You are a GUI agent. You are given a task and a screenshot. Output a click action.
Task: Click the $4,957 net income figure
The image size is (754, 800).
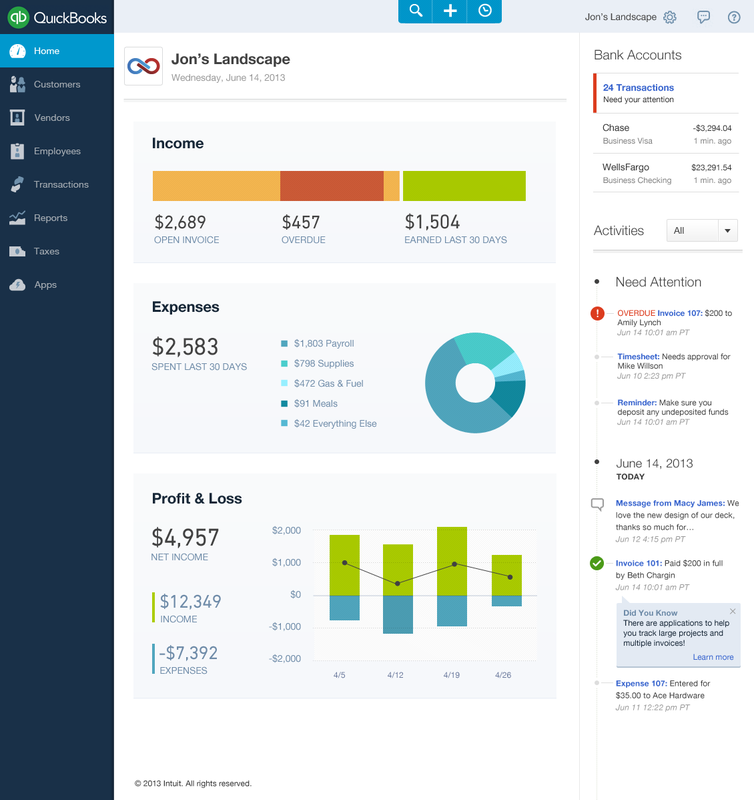pos(185,537)
